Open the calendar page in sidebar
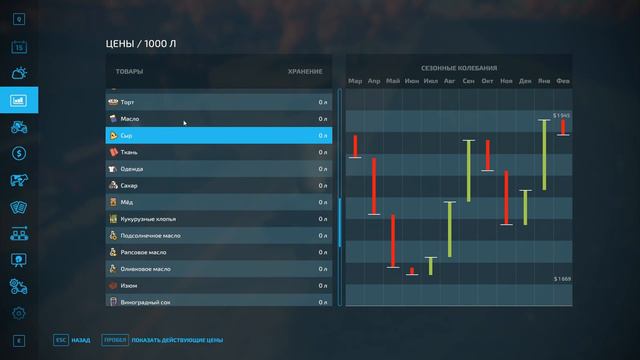Image resolution: width=640 pixels, height=360 pixels. click(19, 47)
